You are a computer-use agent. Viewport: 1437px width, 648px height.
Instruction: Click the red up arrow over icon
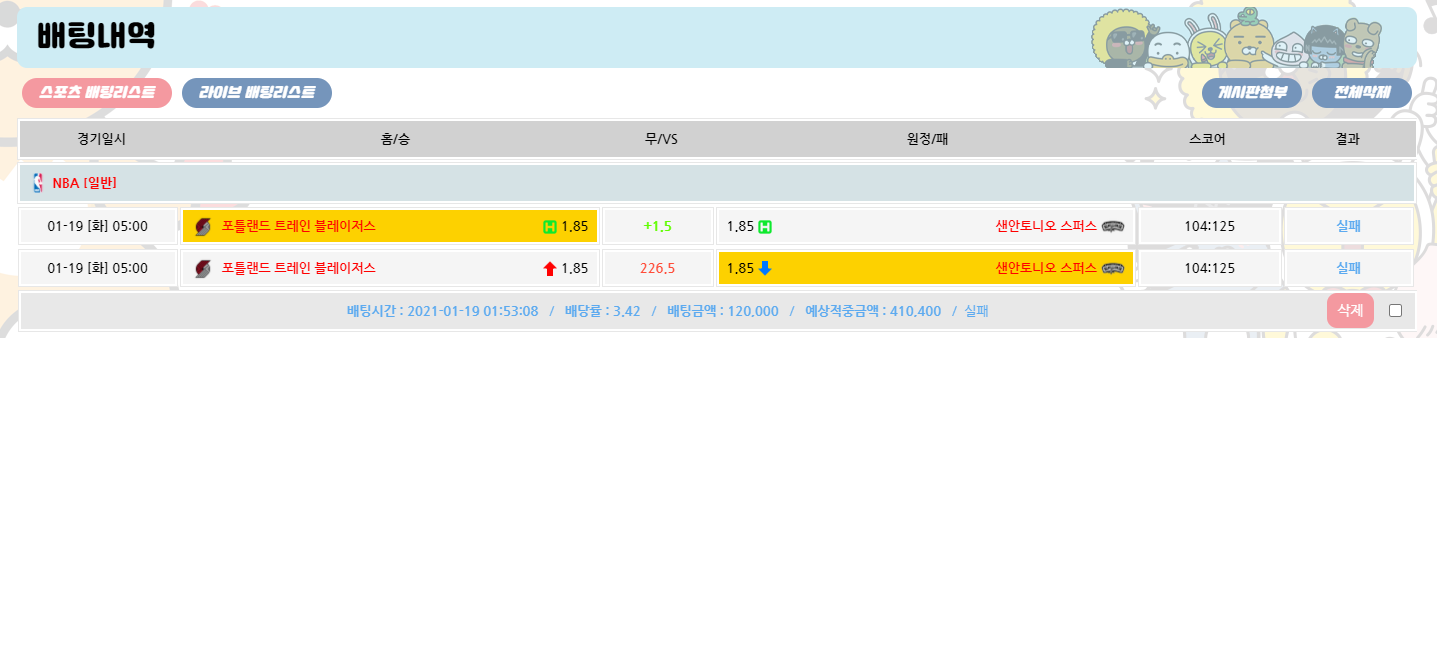pyautogui.click(x=549, y=269)
